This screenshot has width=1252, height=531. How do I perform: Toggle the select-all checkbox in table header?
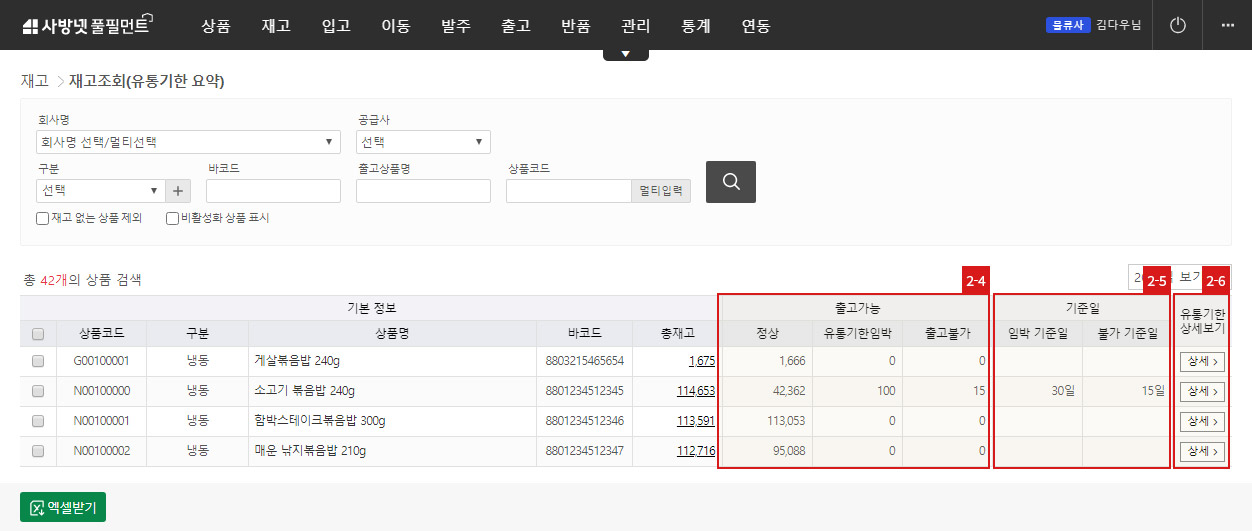click(38, 334)
